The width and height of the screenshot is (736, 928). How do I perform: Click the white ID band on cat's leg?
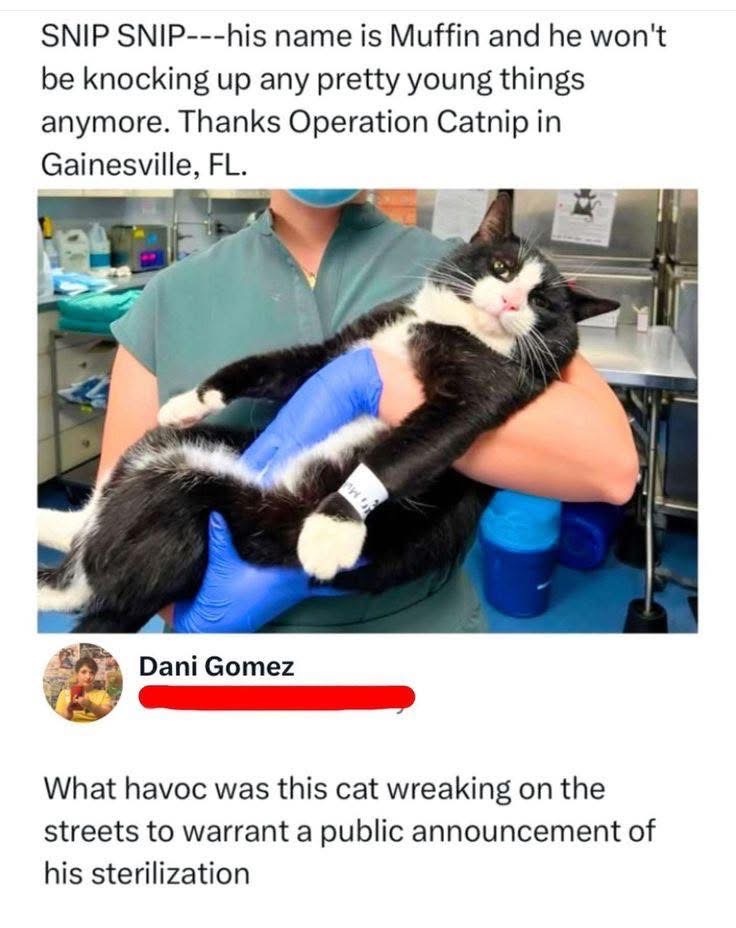(x=365, y=487)
